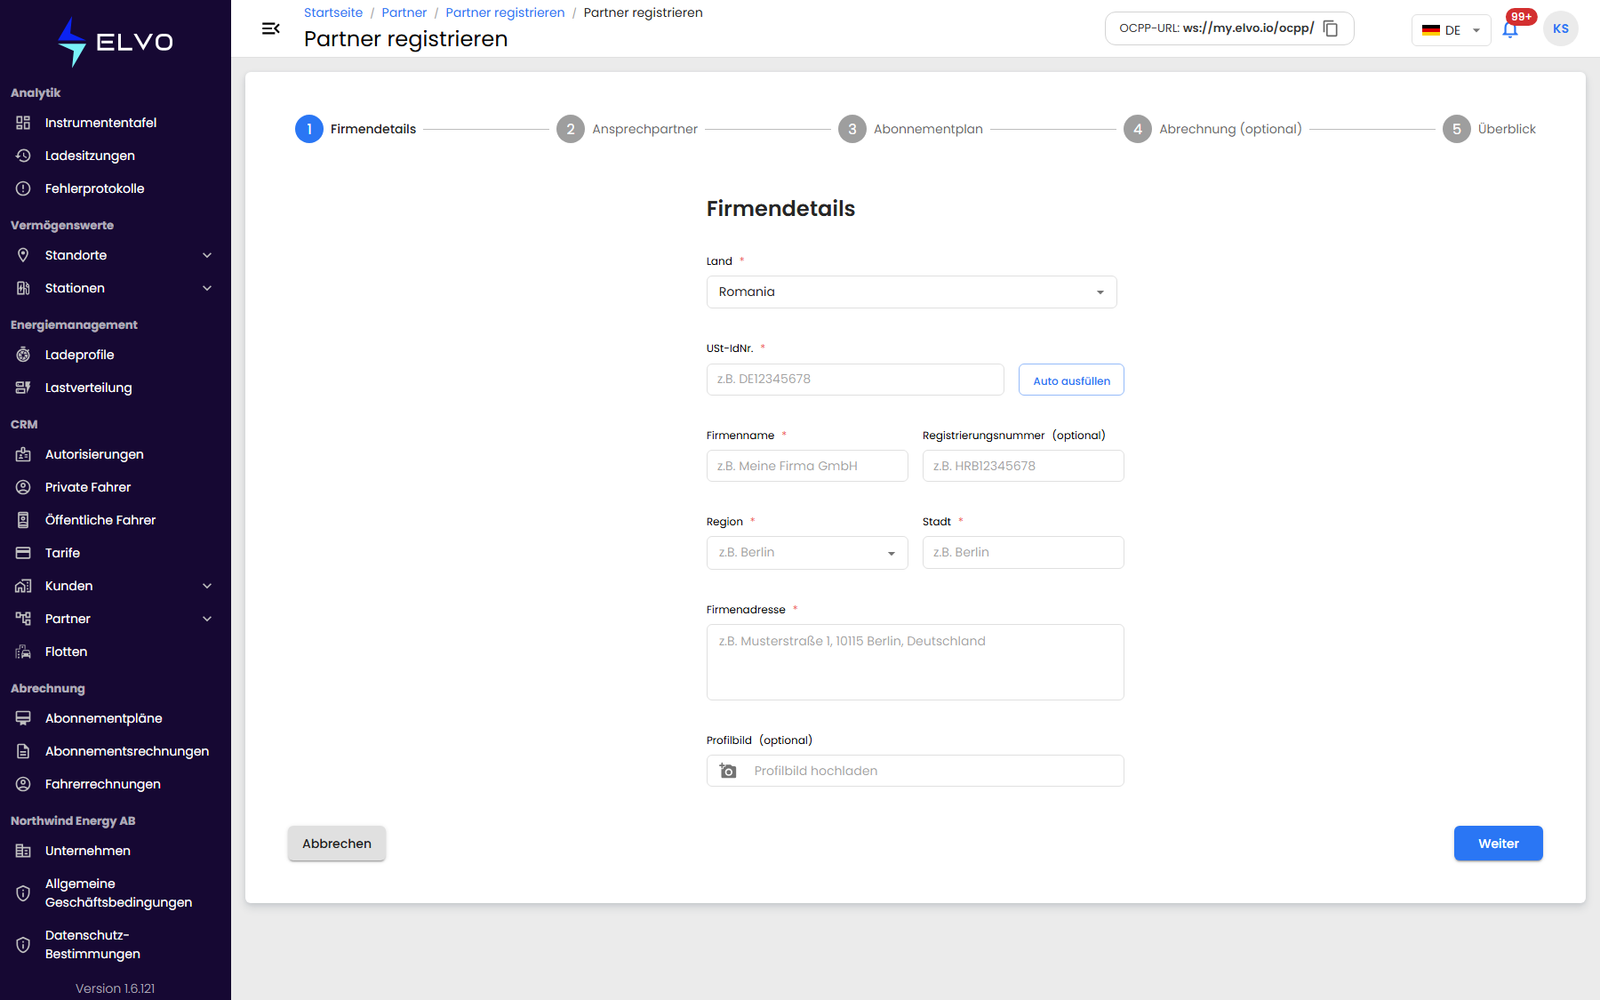
Task: Expand the Partner sidebar submenu
Action: click(207, 619)
